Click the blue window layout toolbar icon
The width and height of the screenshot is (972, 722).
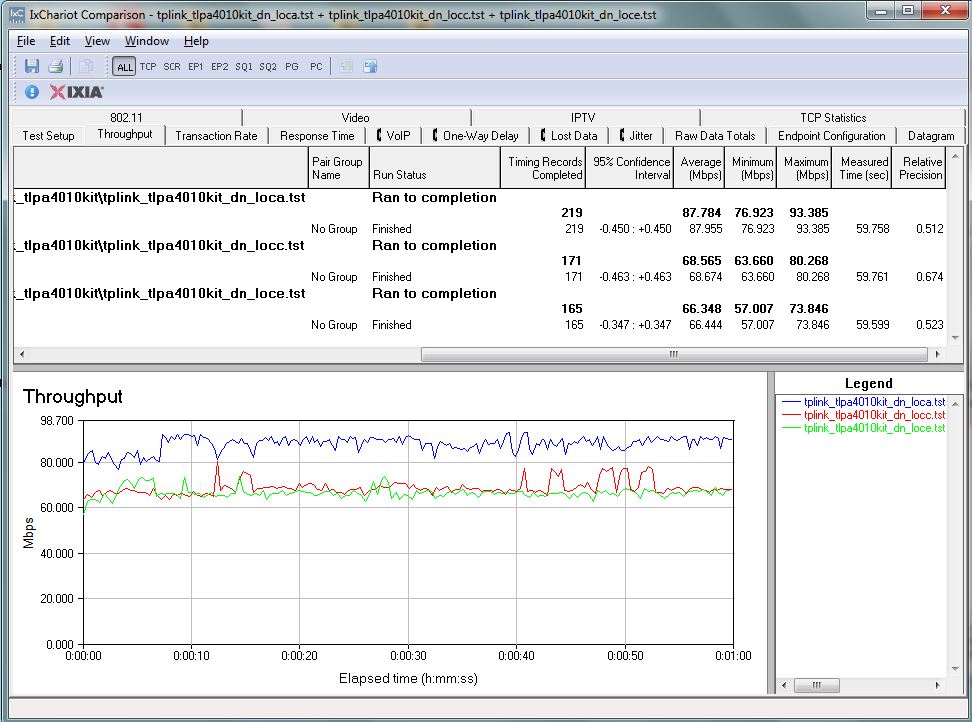point(370,66)
